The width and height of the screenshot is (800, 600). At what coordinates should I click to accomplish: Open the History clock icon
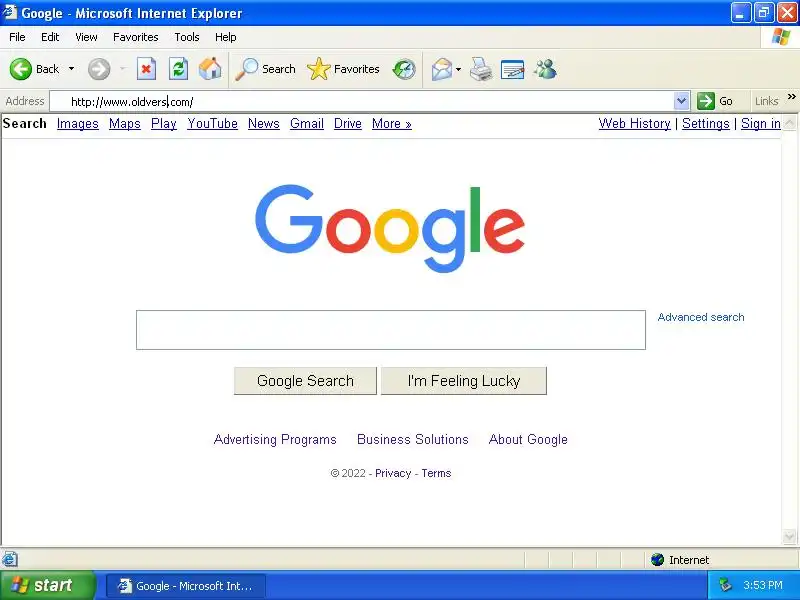tap(404, 69)
